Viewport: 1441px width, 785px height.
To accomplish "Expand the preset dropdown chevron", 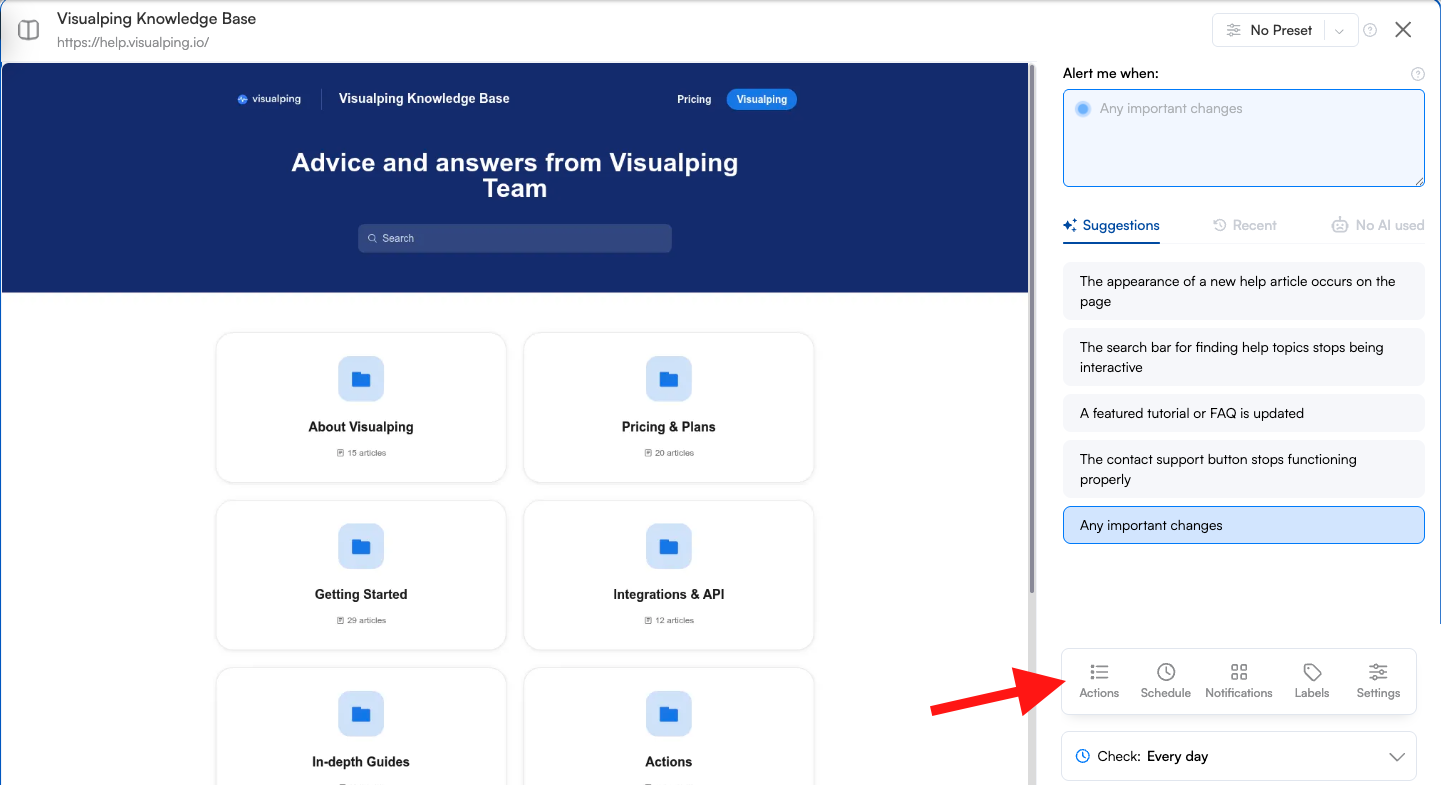I will tap(1340, 31).
